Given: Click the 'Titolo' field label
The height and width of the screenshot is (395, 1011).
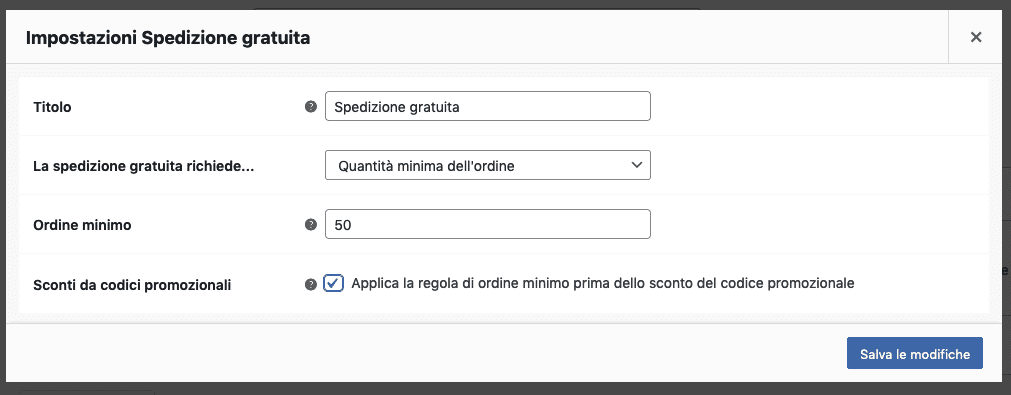Looking at the screenshot, I should (52, 107).
